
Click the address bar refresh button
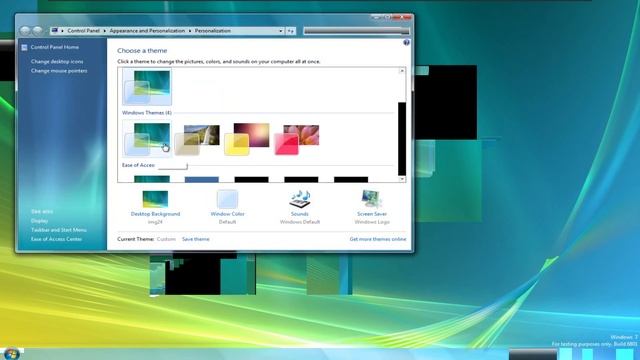(x=291, y=31)
